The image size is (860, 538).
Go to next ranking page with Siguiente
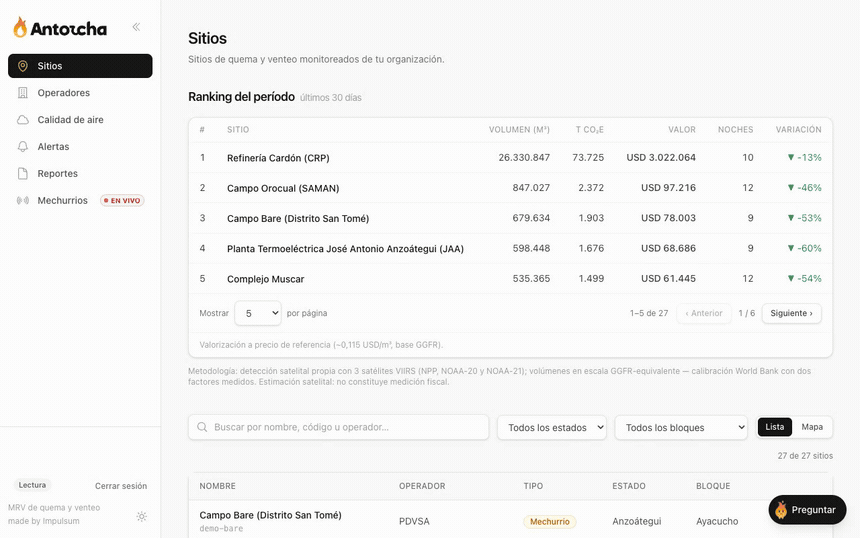791,313
